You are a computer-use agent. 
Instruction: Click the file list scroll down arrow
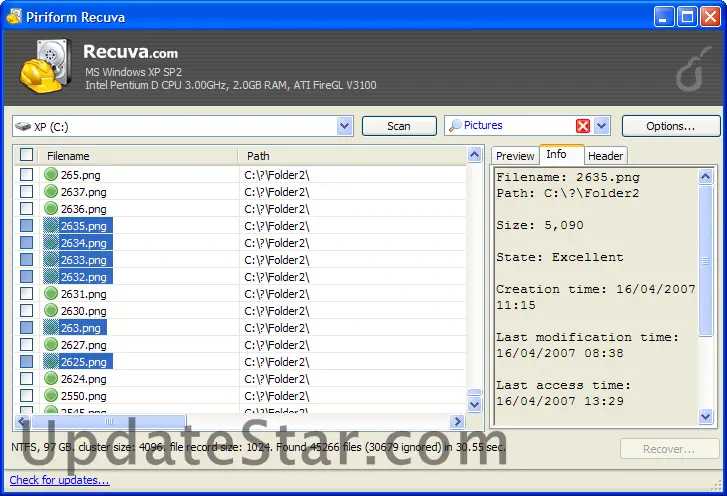pyautogui.click(x=474, y=405)
